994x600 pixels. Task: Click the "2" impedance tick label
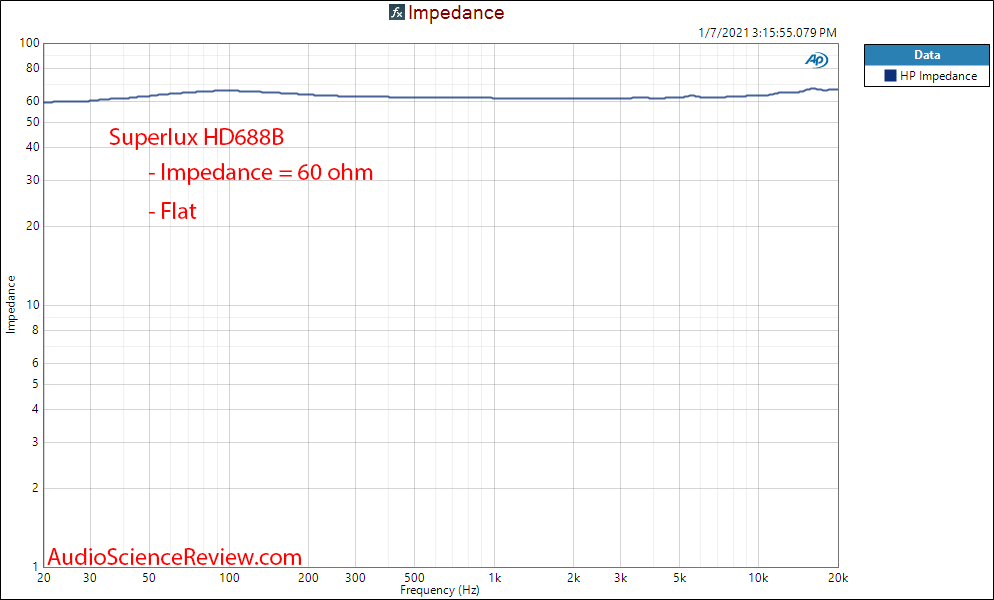(x=36, y=488)
